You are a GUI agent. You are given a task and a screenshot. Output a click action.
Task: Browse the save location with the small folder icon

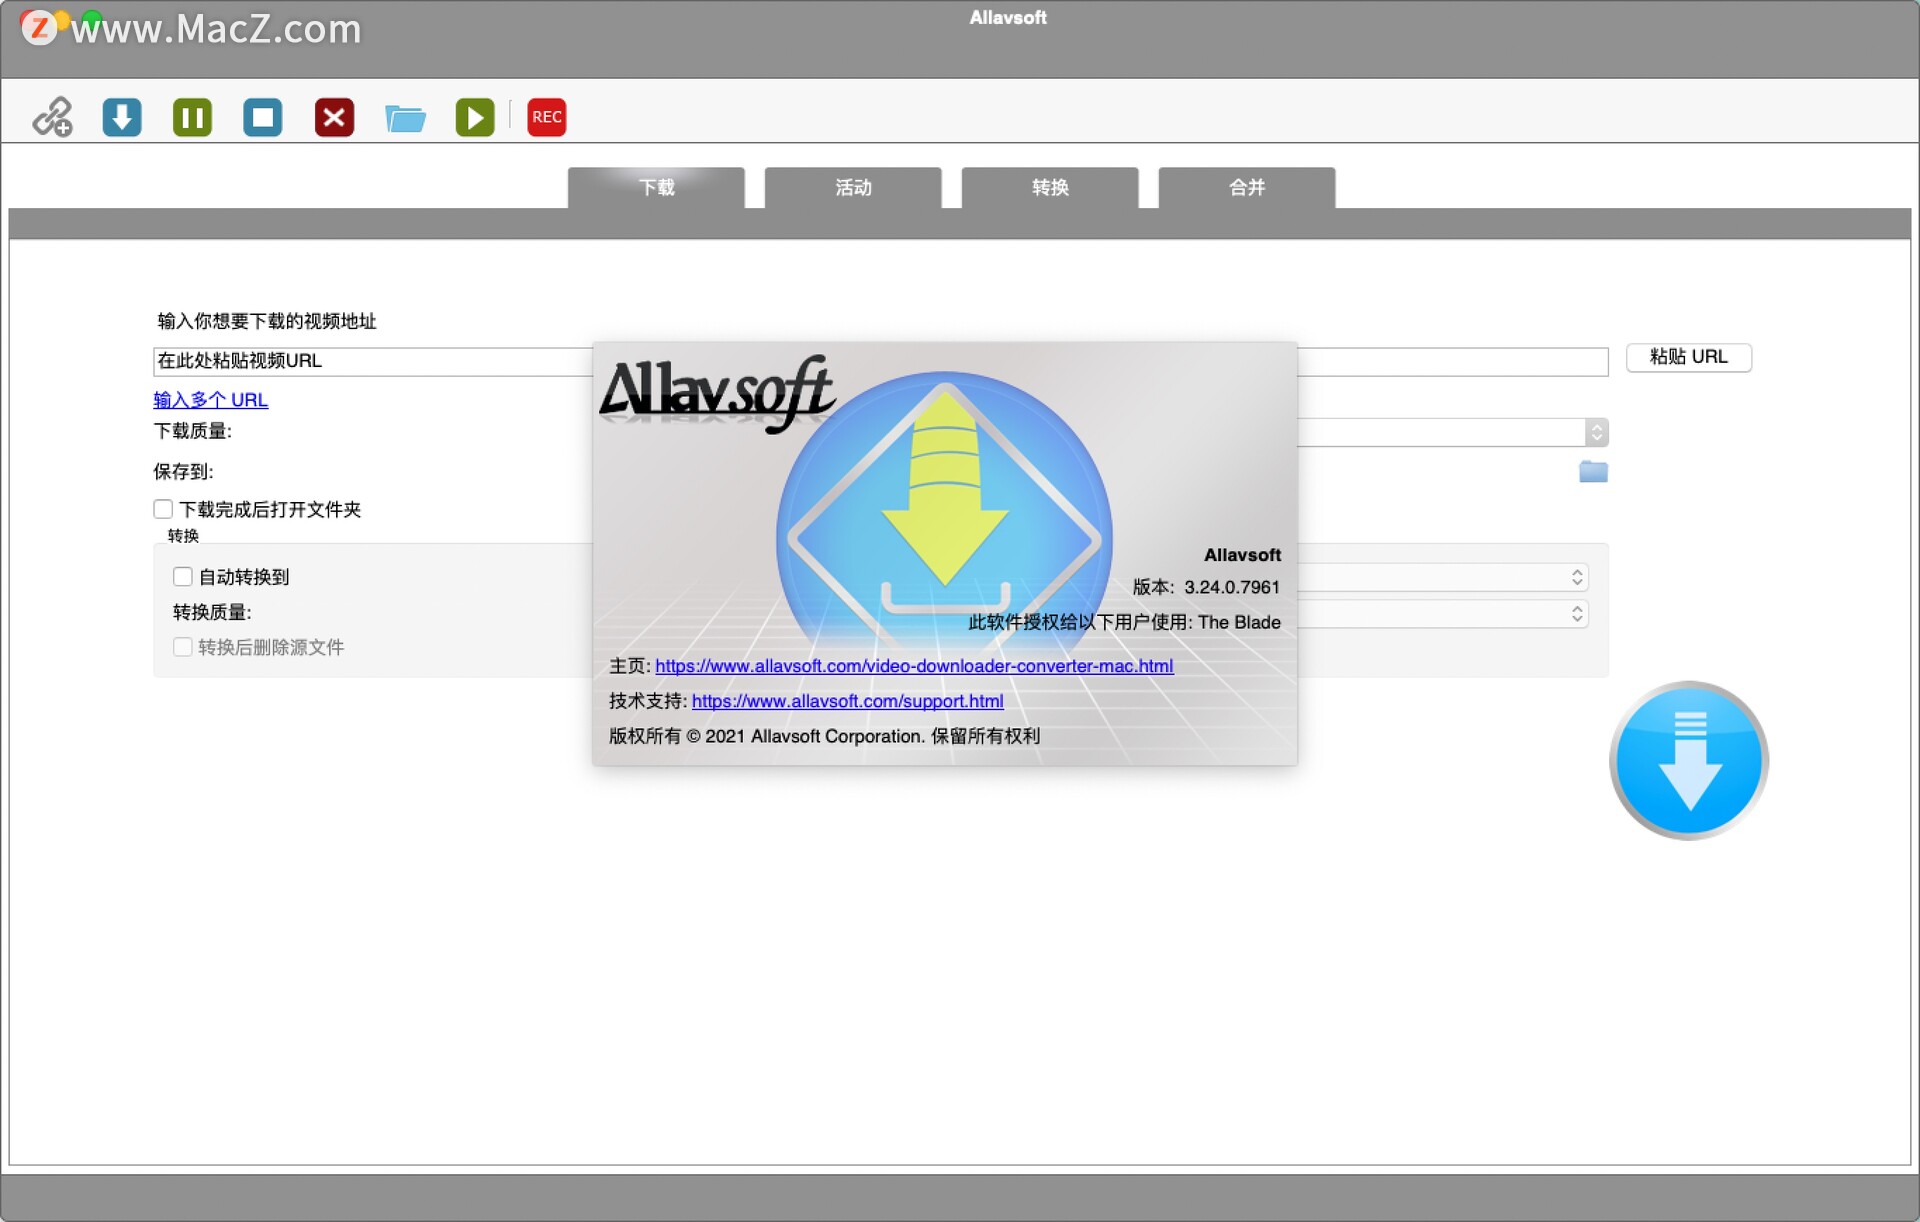1593,472
